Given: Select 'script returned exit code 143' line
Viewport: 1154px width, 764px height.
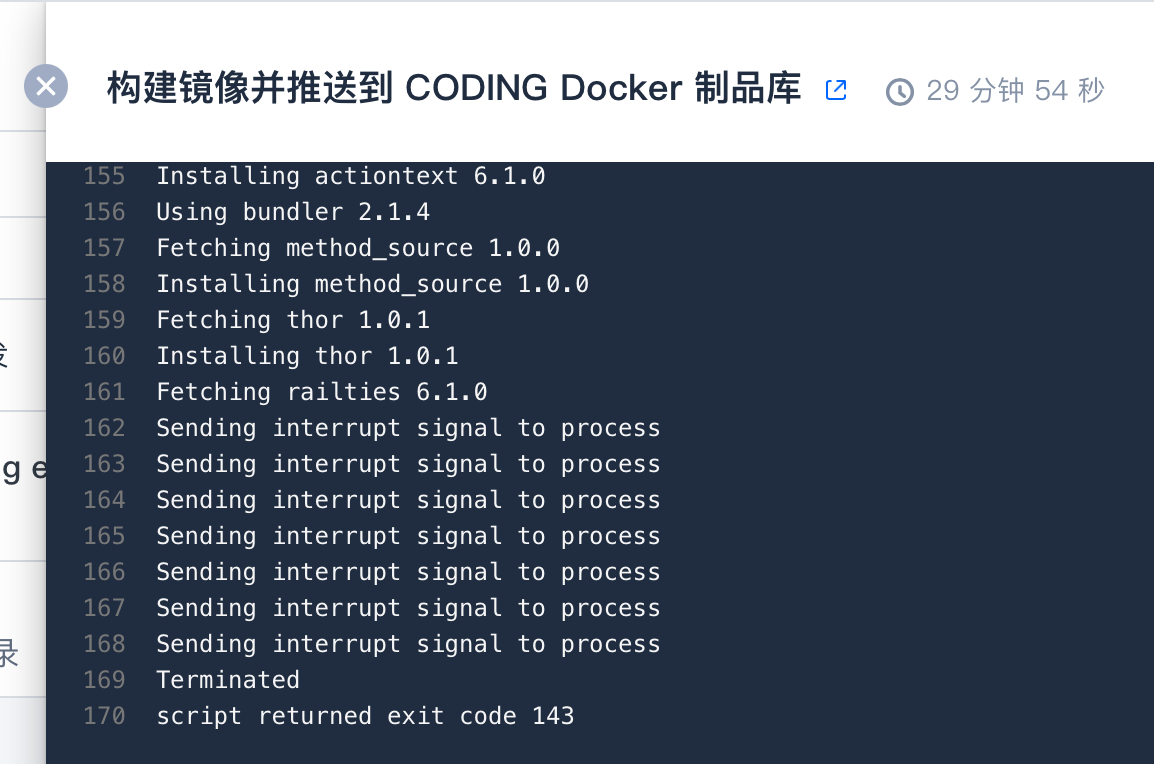Looking at the screenshot, I should coord(365,716).
